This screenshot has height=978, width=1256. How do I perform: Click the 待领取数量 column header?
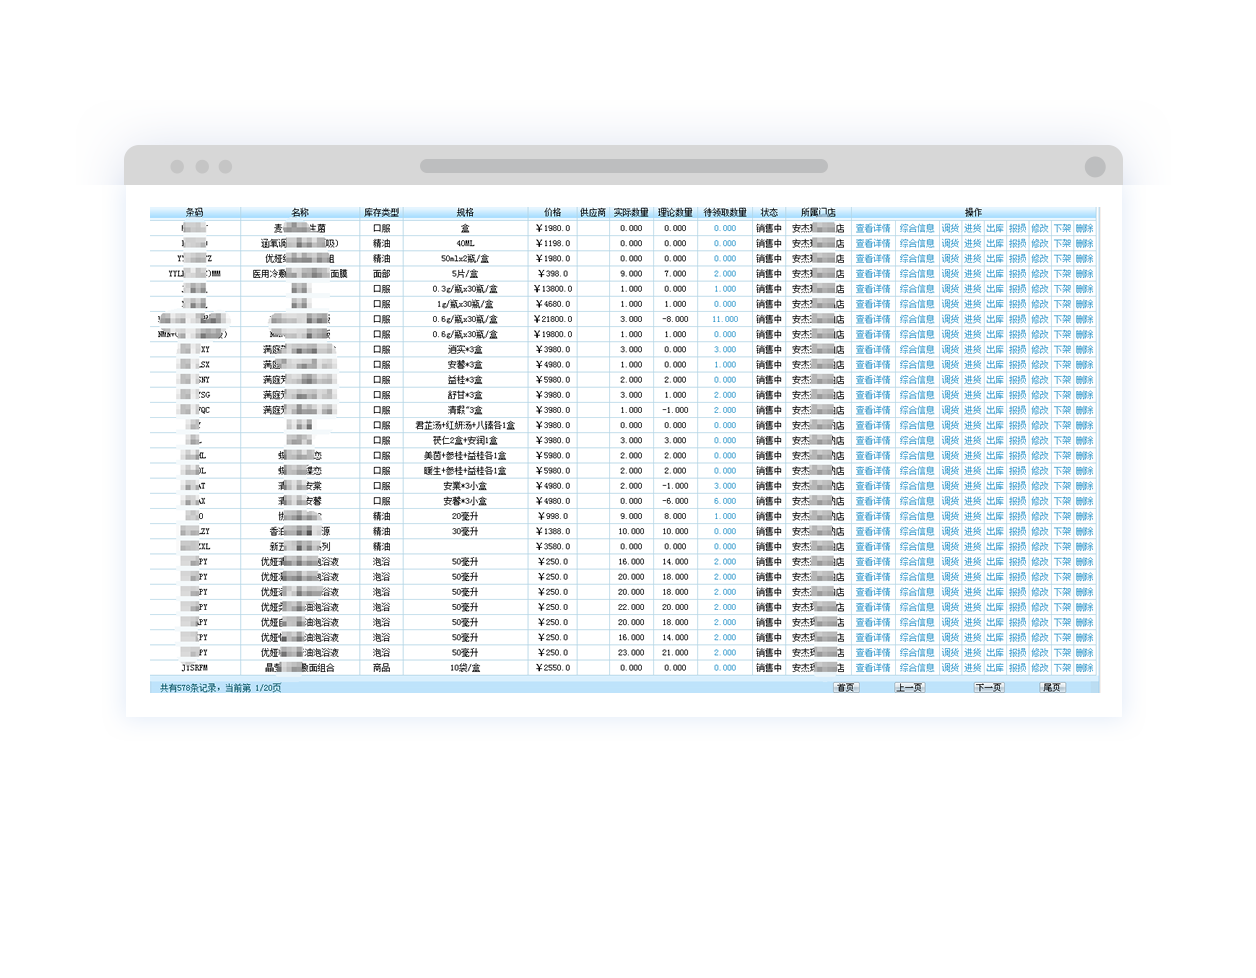(x=725, y=213)
